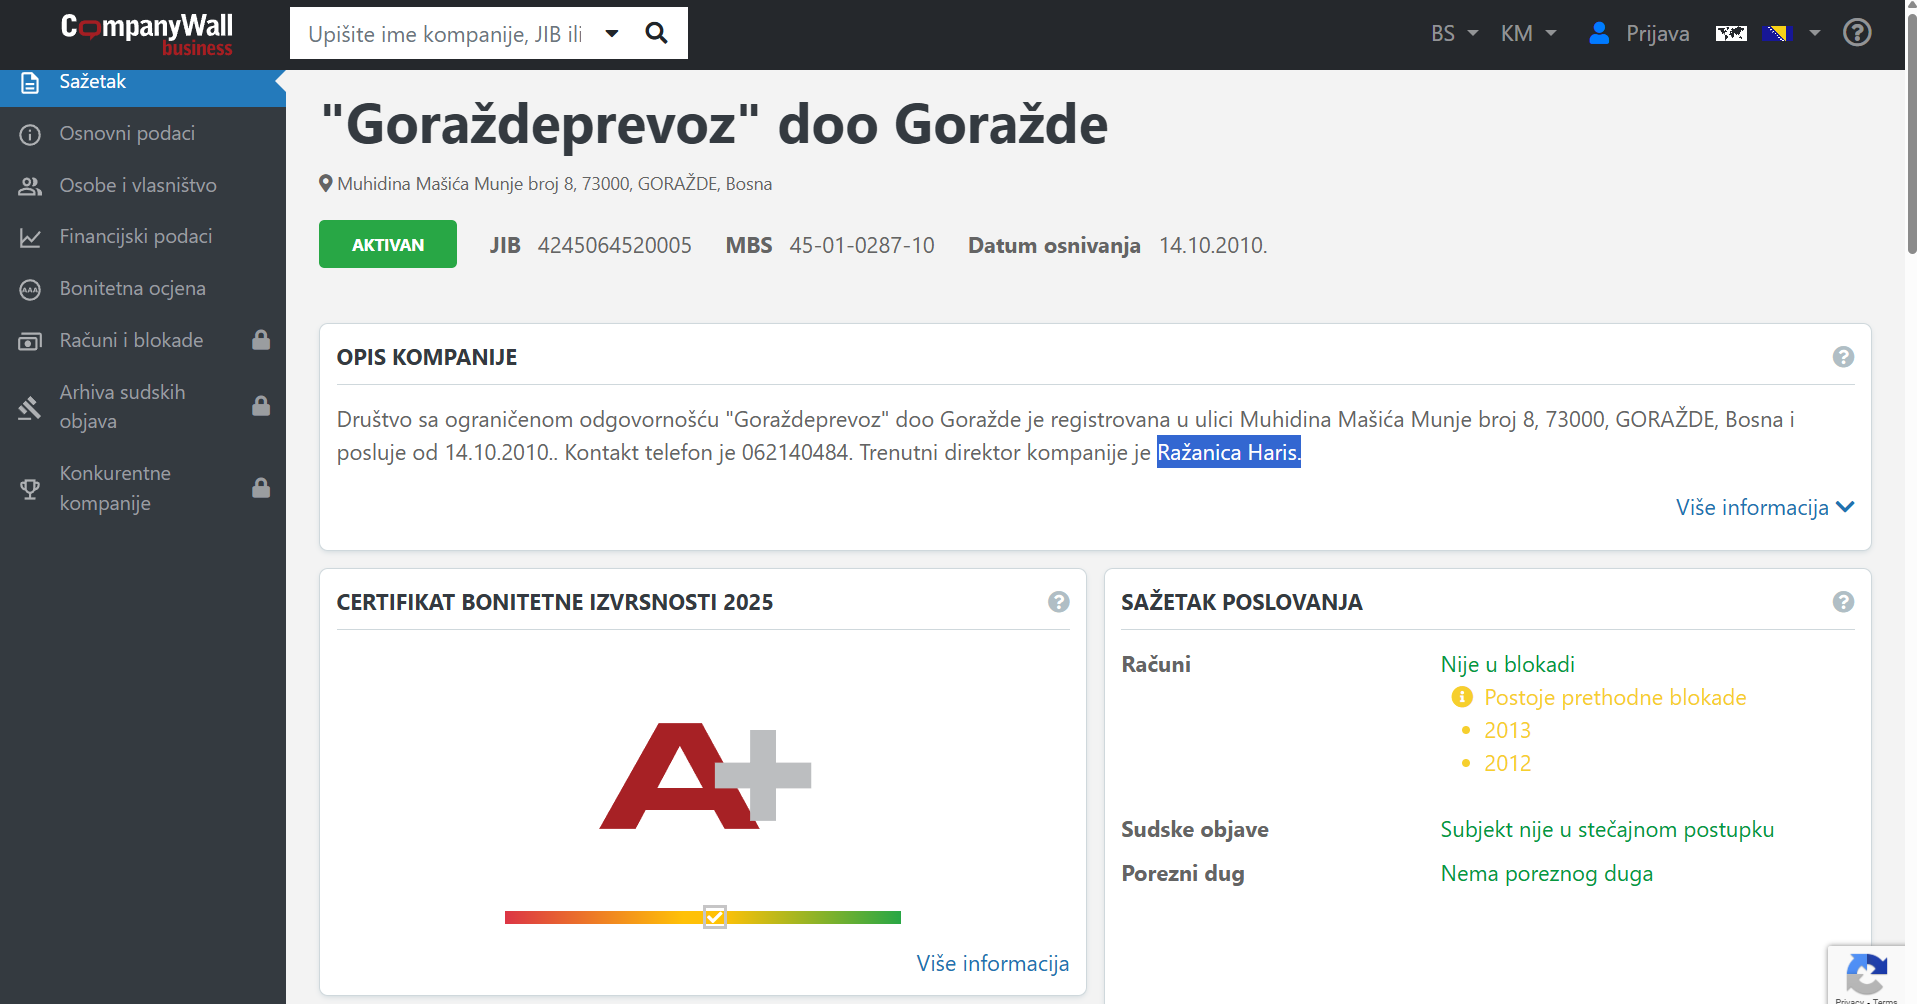This screenshot has height=1004, width=1917.
Task: Open Više informacija under the certificate
Action: click(x=993, y=963)
